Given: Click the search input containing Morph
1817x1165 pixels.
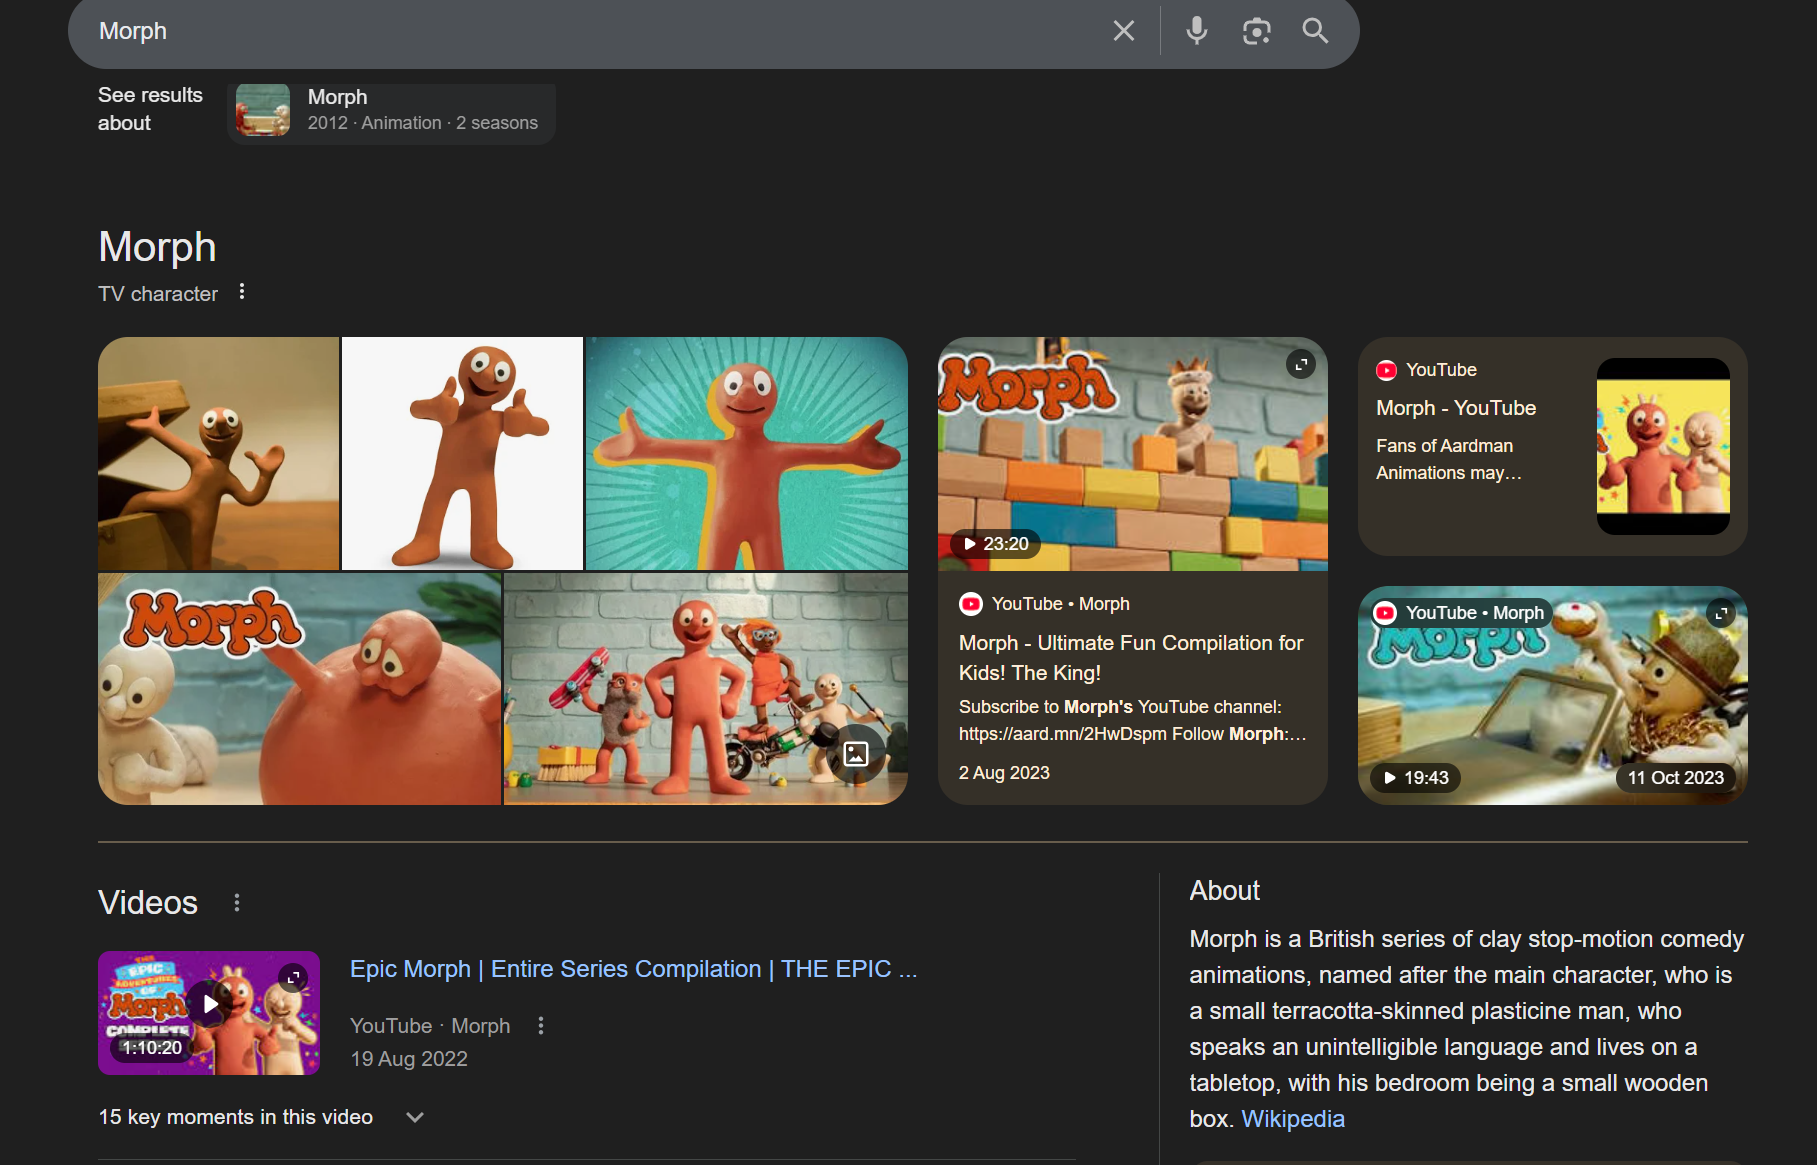Looking at the screenshot, I should click(x=590, y=31).
